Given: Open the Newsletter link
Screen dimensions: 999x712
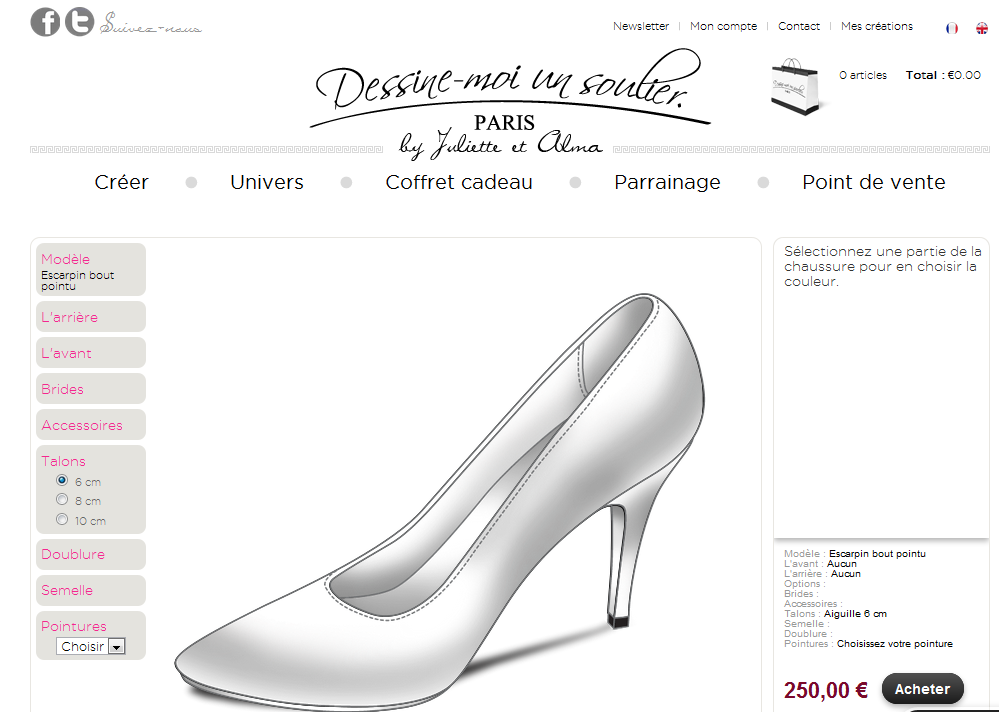Looking at the screenshot, I should tap(641, 27).
